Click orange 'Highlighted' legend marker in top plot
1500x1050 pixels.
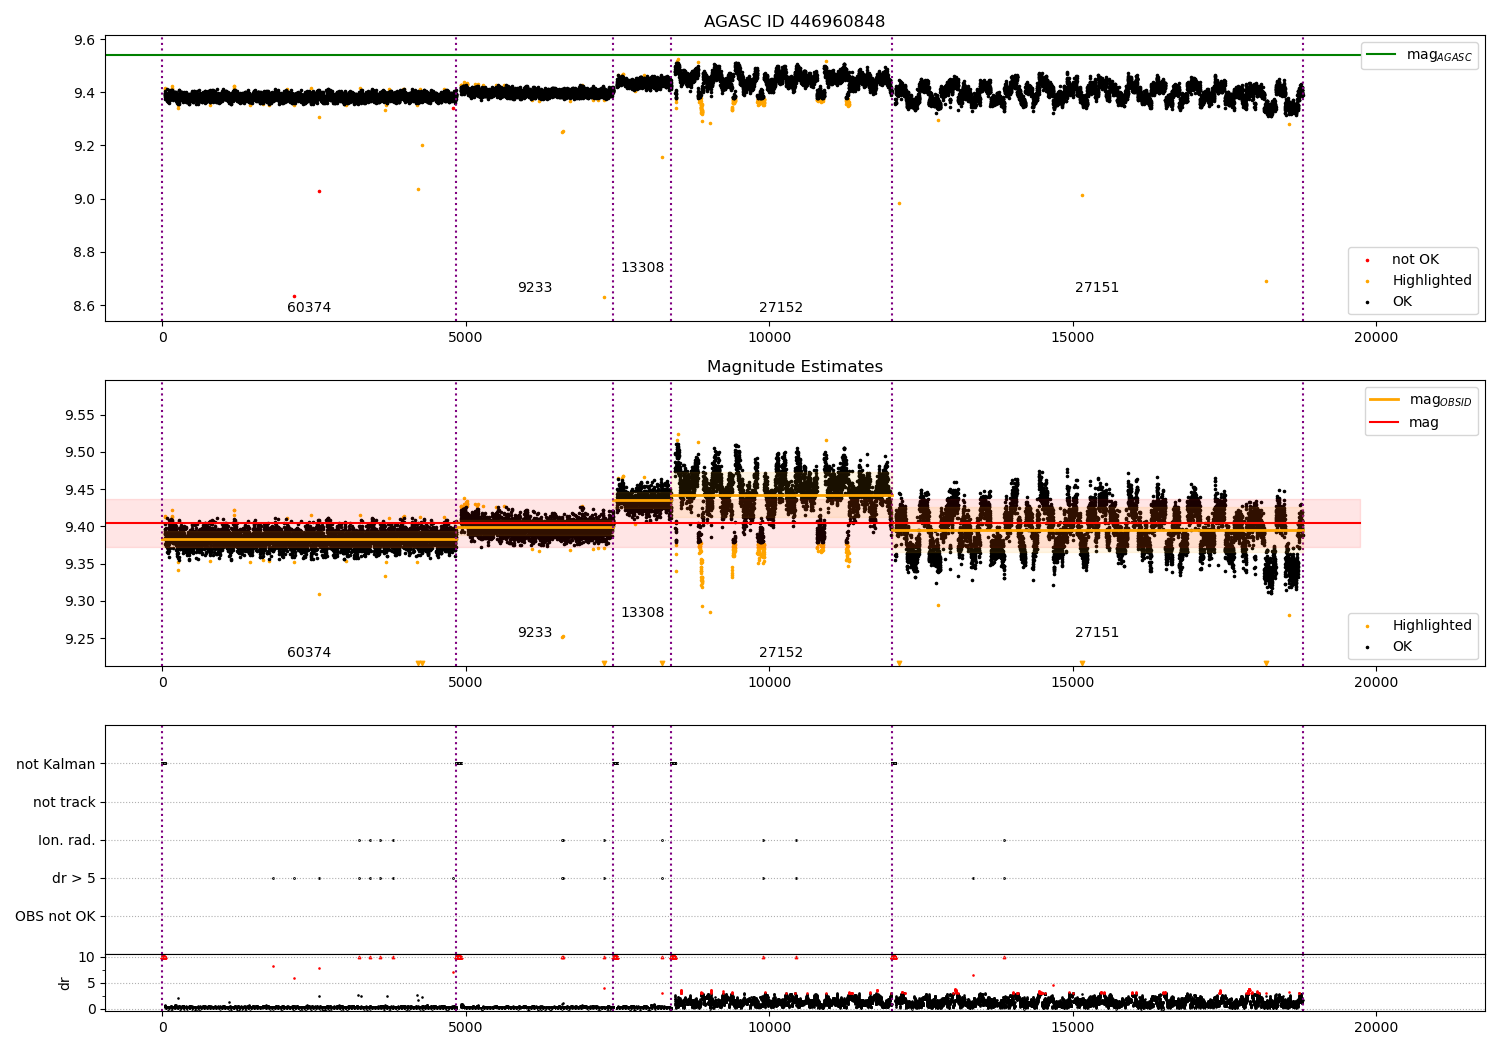1367,281
